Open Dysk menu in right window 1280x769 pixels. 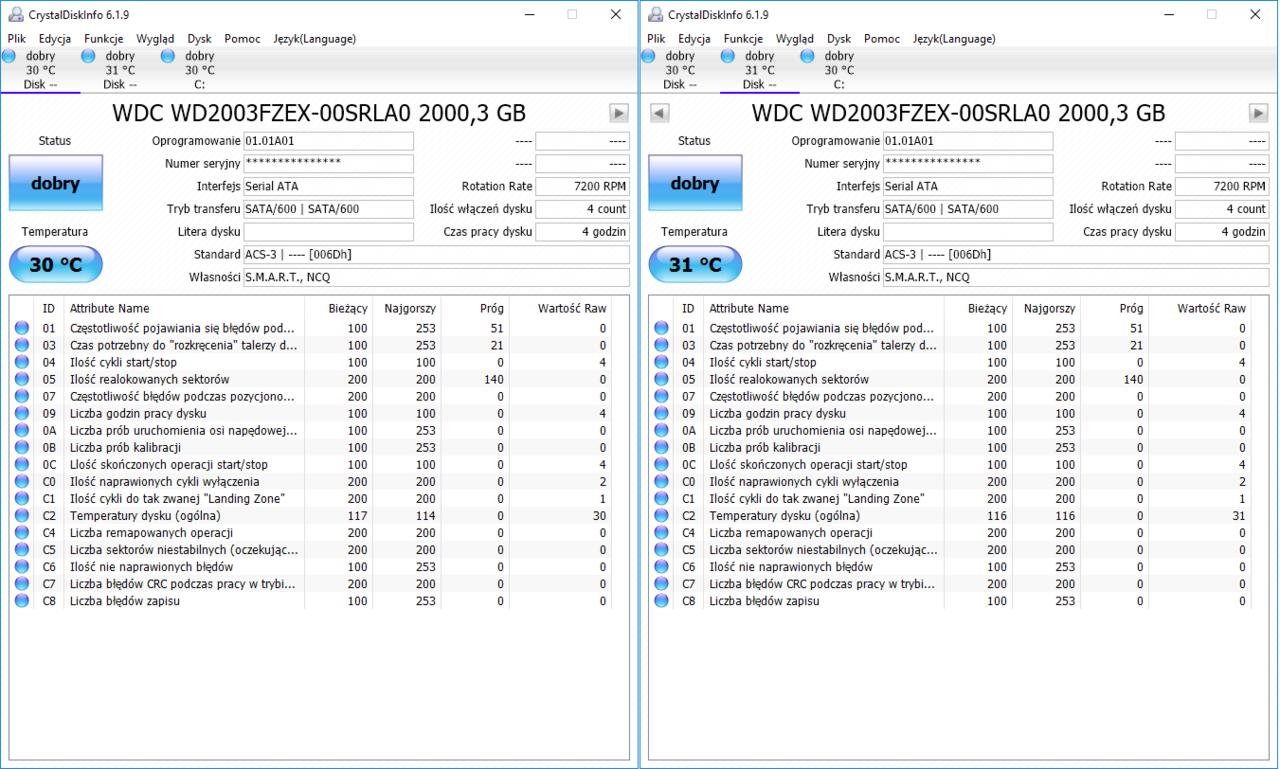coord(839,39)
